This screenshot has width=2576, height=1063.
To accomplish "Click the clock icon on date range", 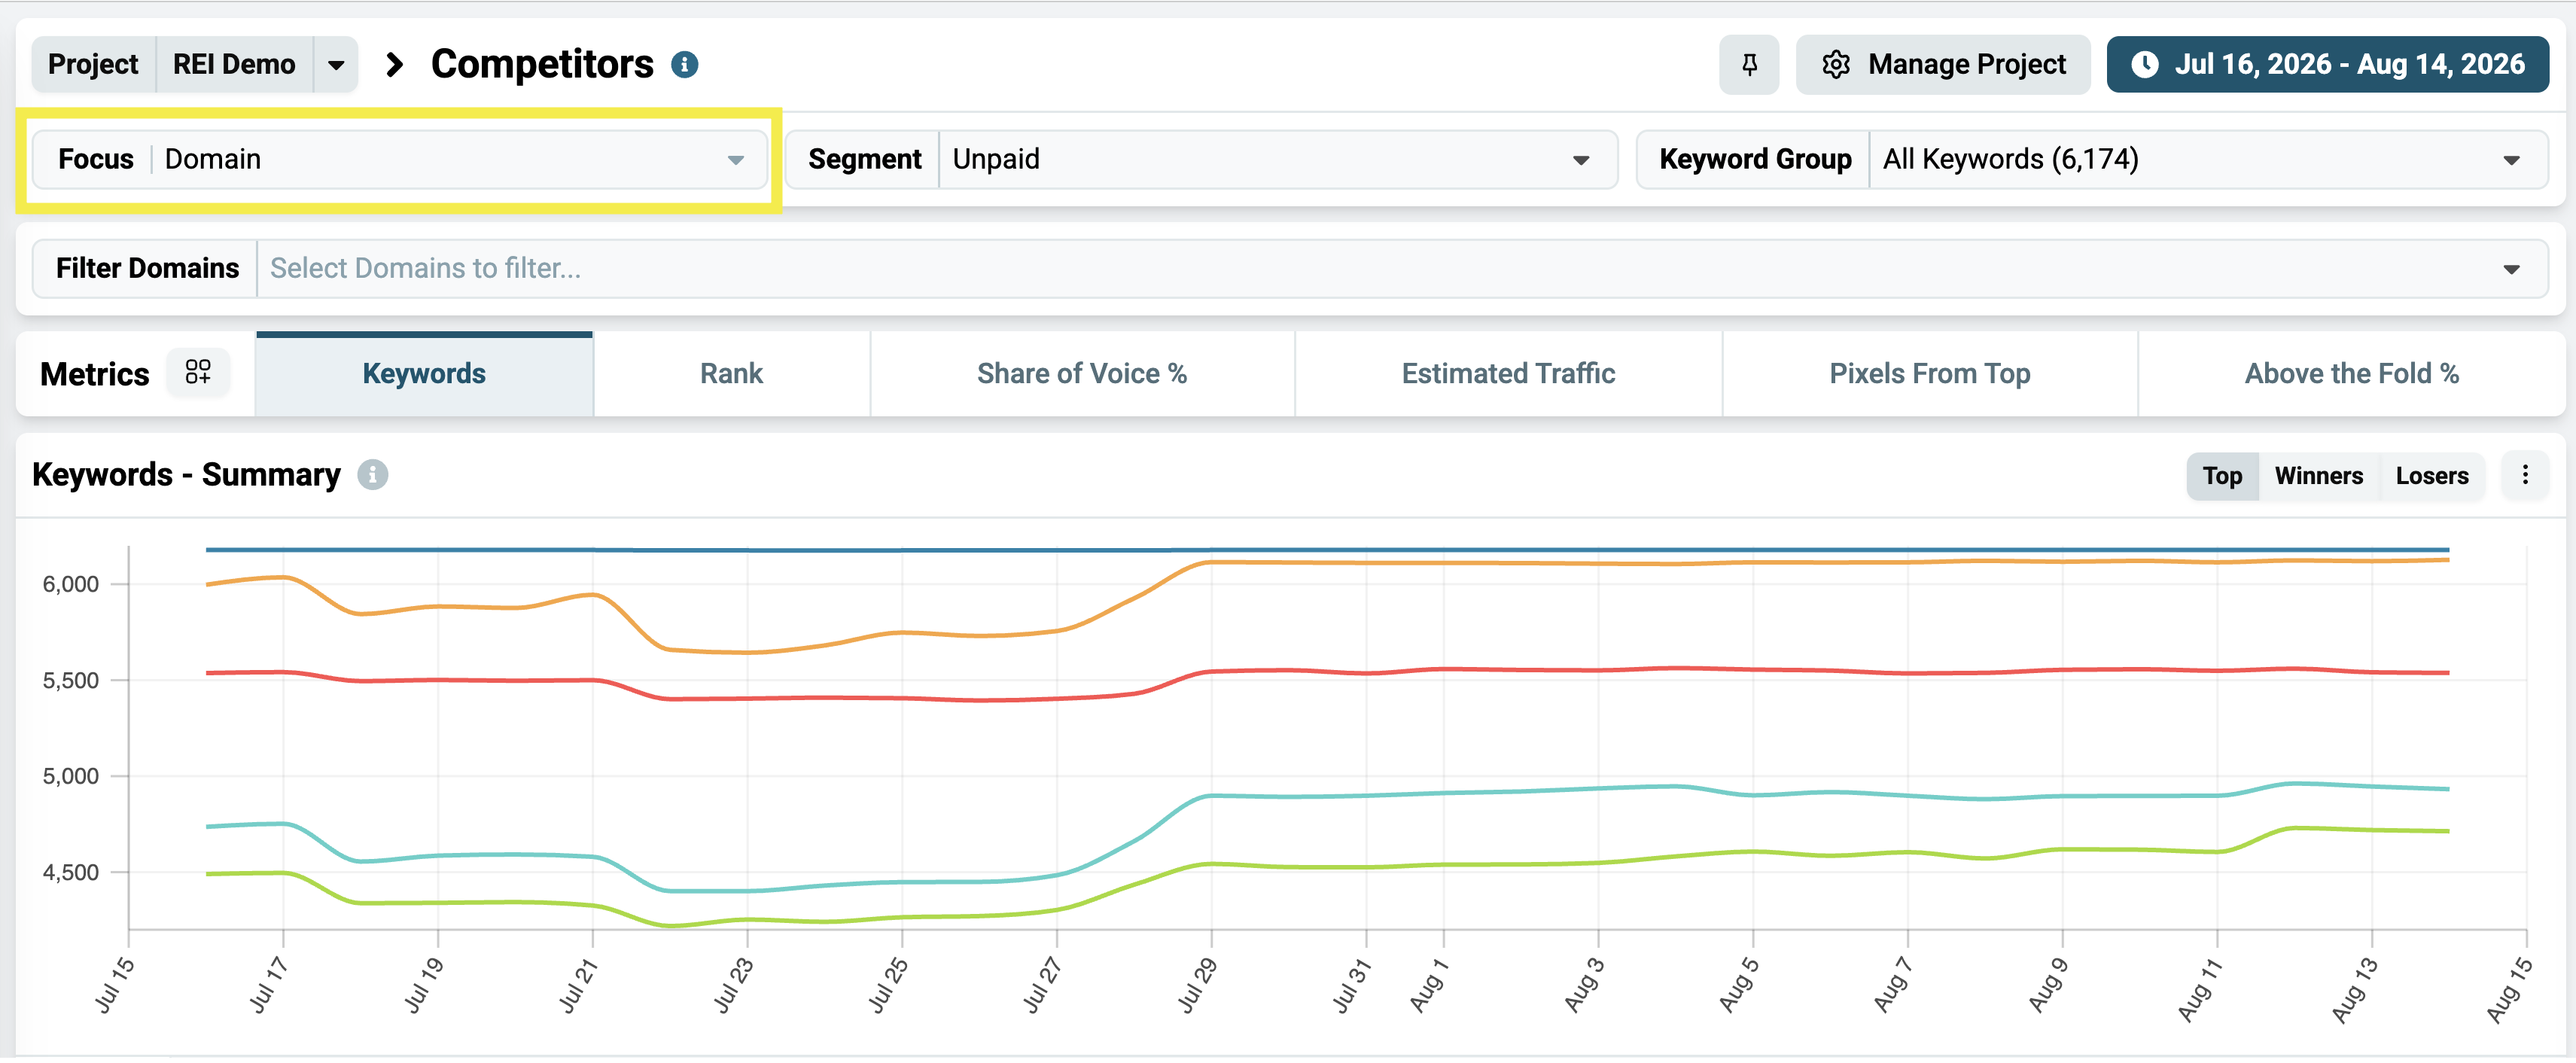I will tap(2144, 65).
